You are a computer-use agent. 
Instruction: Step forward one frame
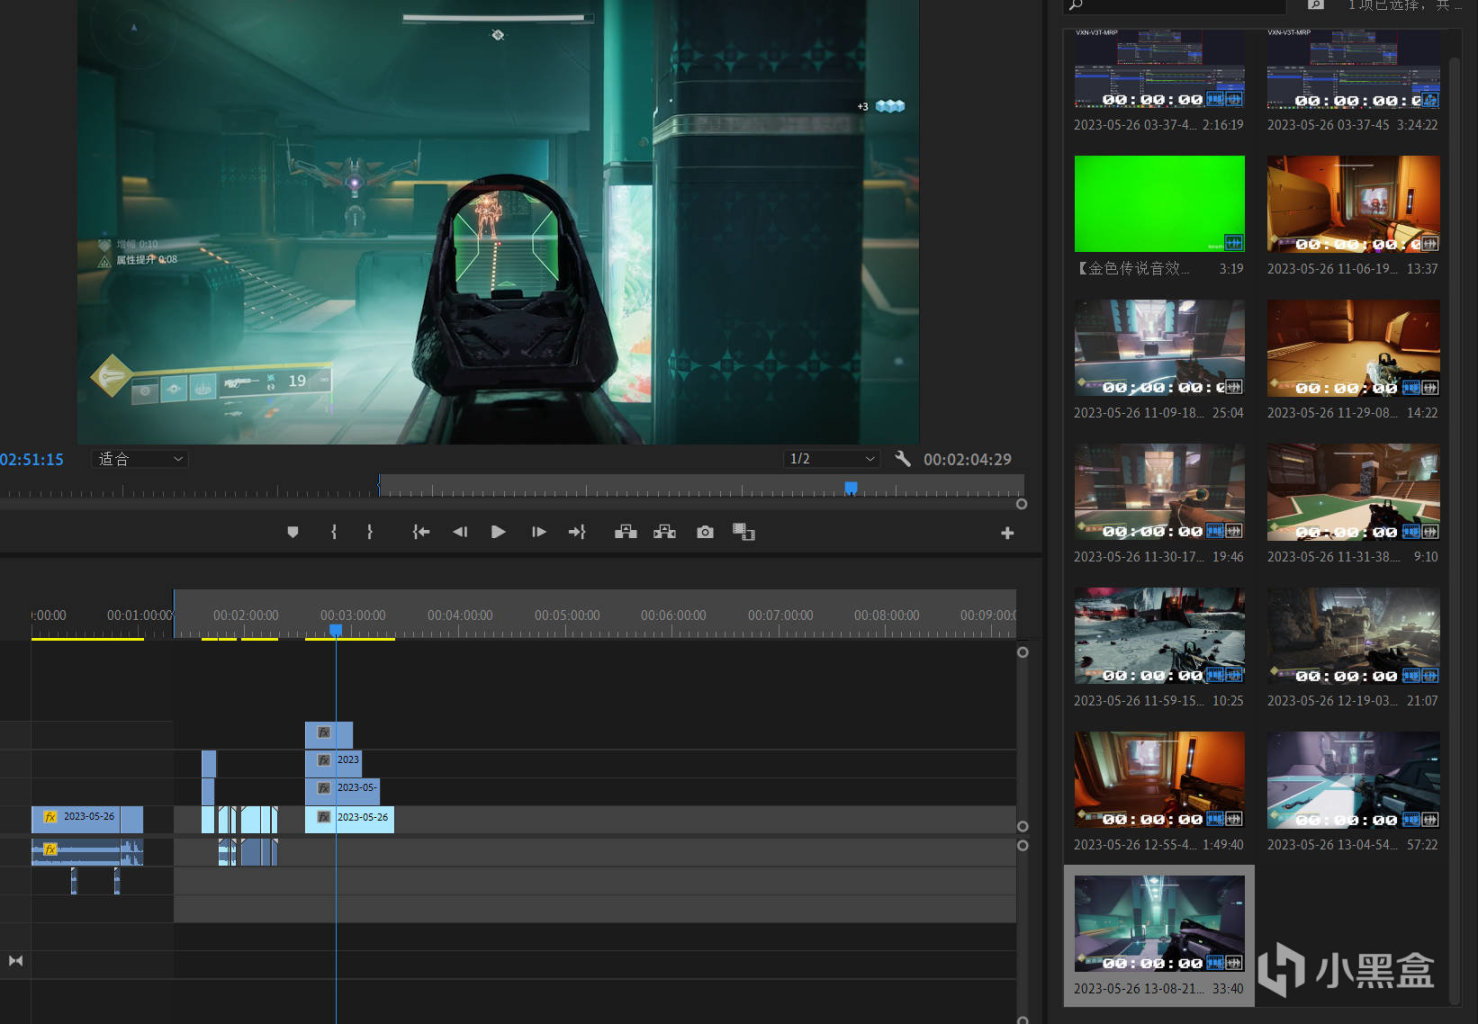coord(538,532)
